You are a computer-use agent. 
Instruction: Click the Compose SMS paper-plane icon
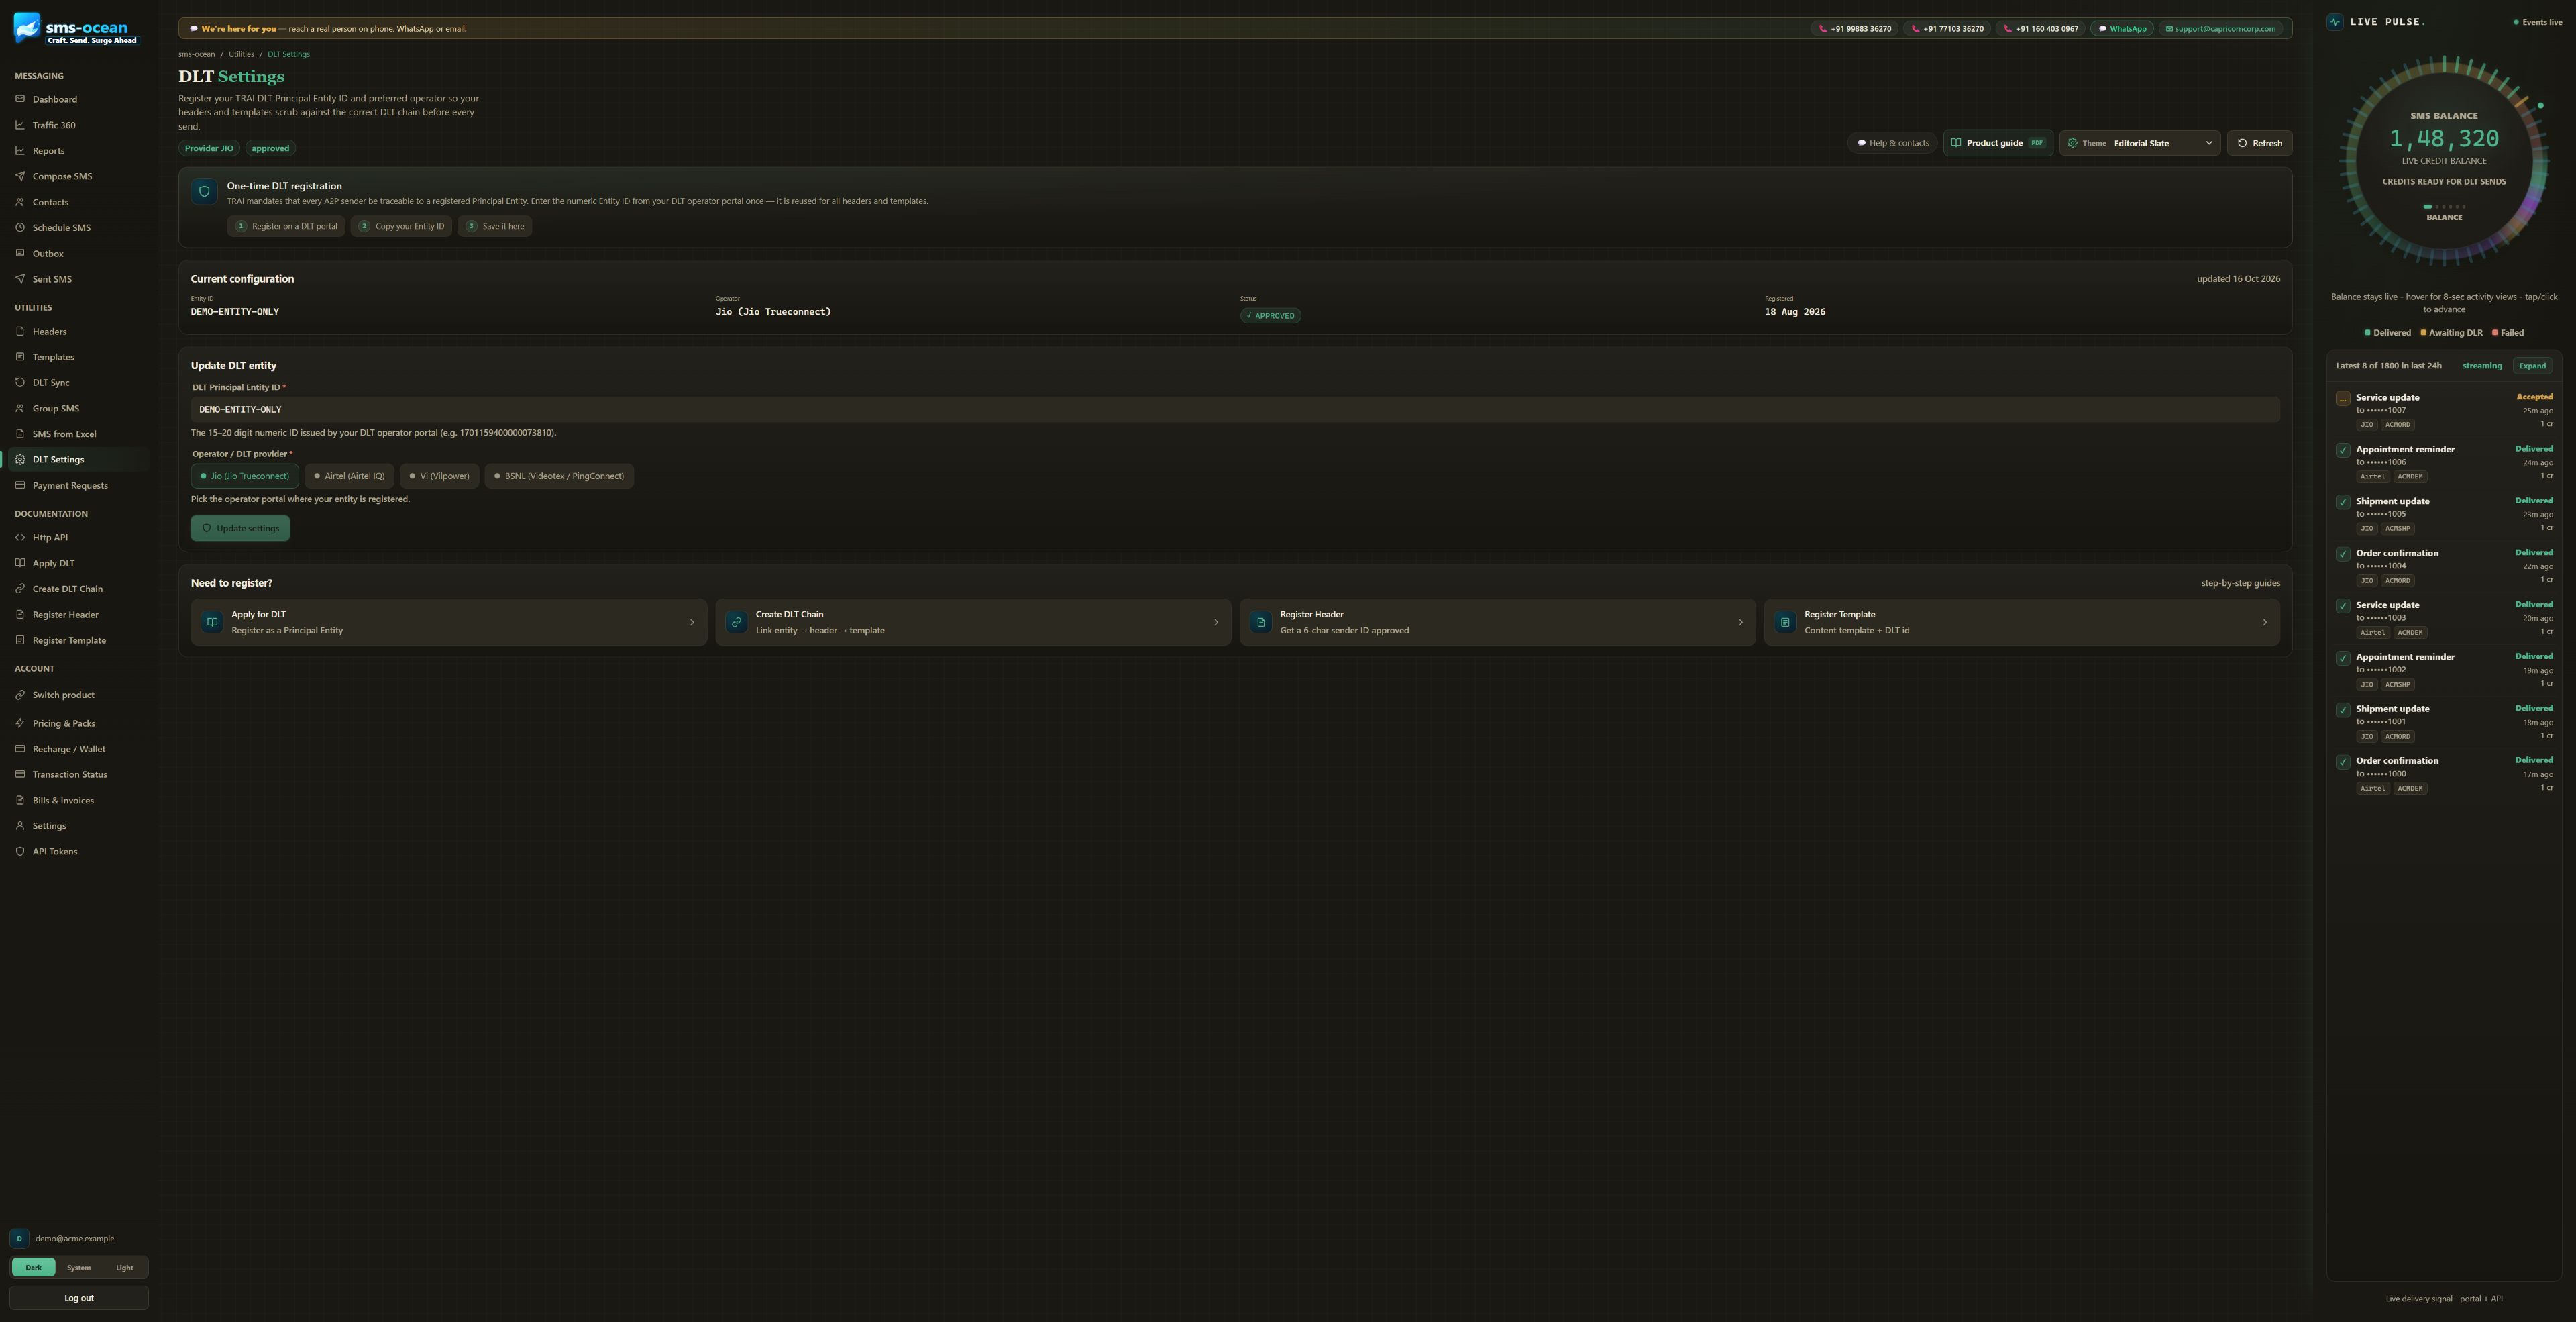(20, 176)
